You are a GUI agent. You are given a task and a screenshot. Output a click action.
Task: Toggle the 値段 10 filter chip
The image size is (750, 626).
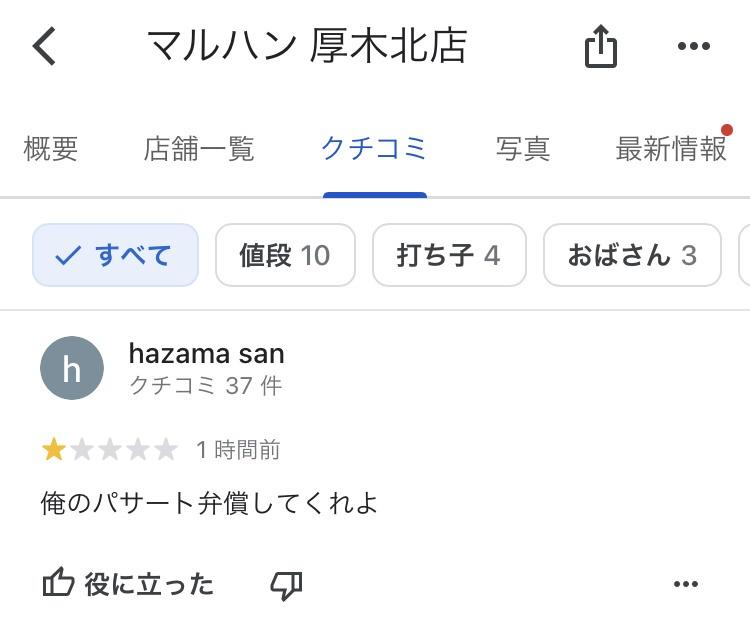(x=285, y=255)
